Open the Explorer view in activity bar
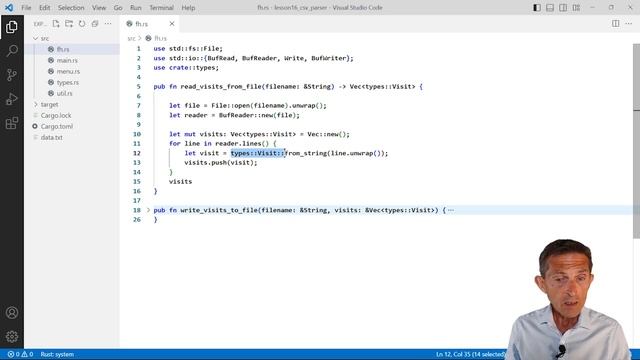This screenshot has height=360, width=640. (x=12, y=27)
